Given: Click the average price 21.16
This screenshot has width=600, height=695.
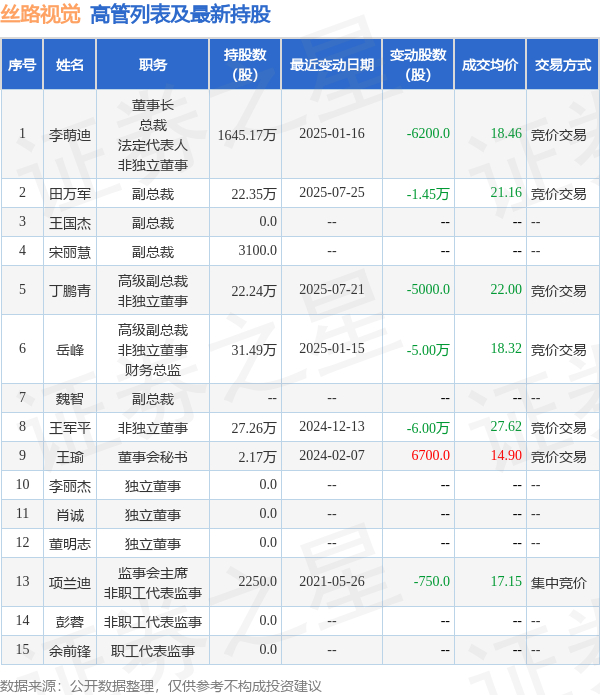Looking at the screenshot, I should (506, 192).
